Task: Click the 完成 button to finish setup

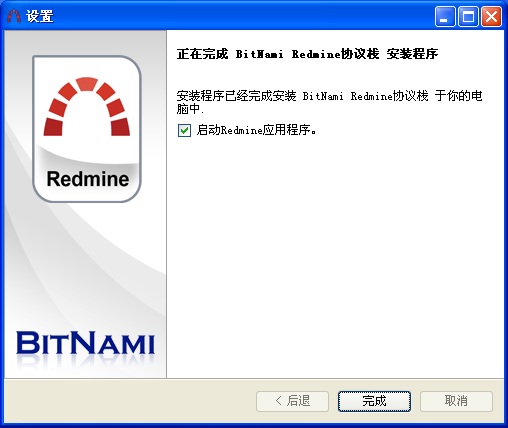Action: 374,401
